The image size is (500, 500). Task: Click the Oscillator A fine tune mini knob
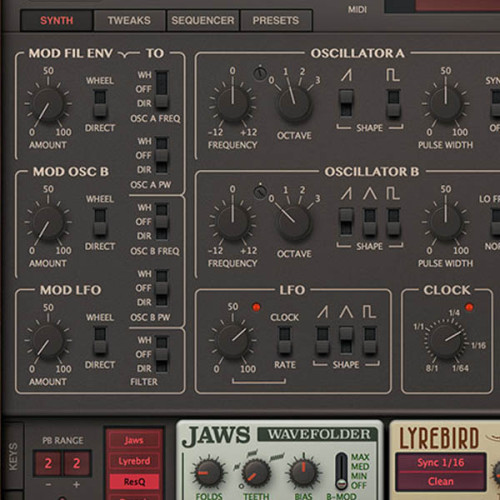(x=260, y=73)
